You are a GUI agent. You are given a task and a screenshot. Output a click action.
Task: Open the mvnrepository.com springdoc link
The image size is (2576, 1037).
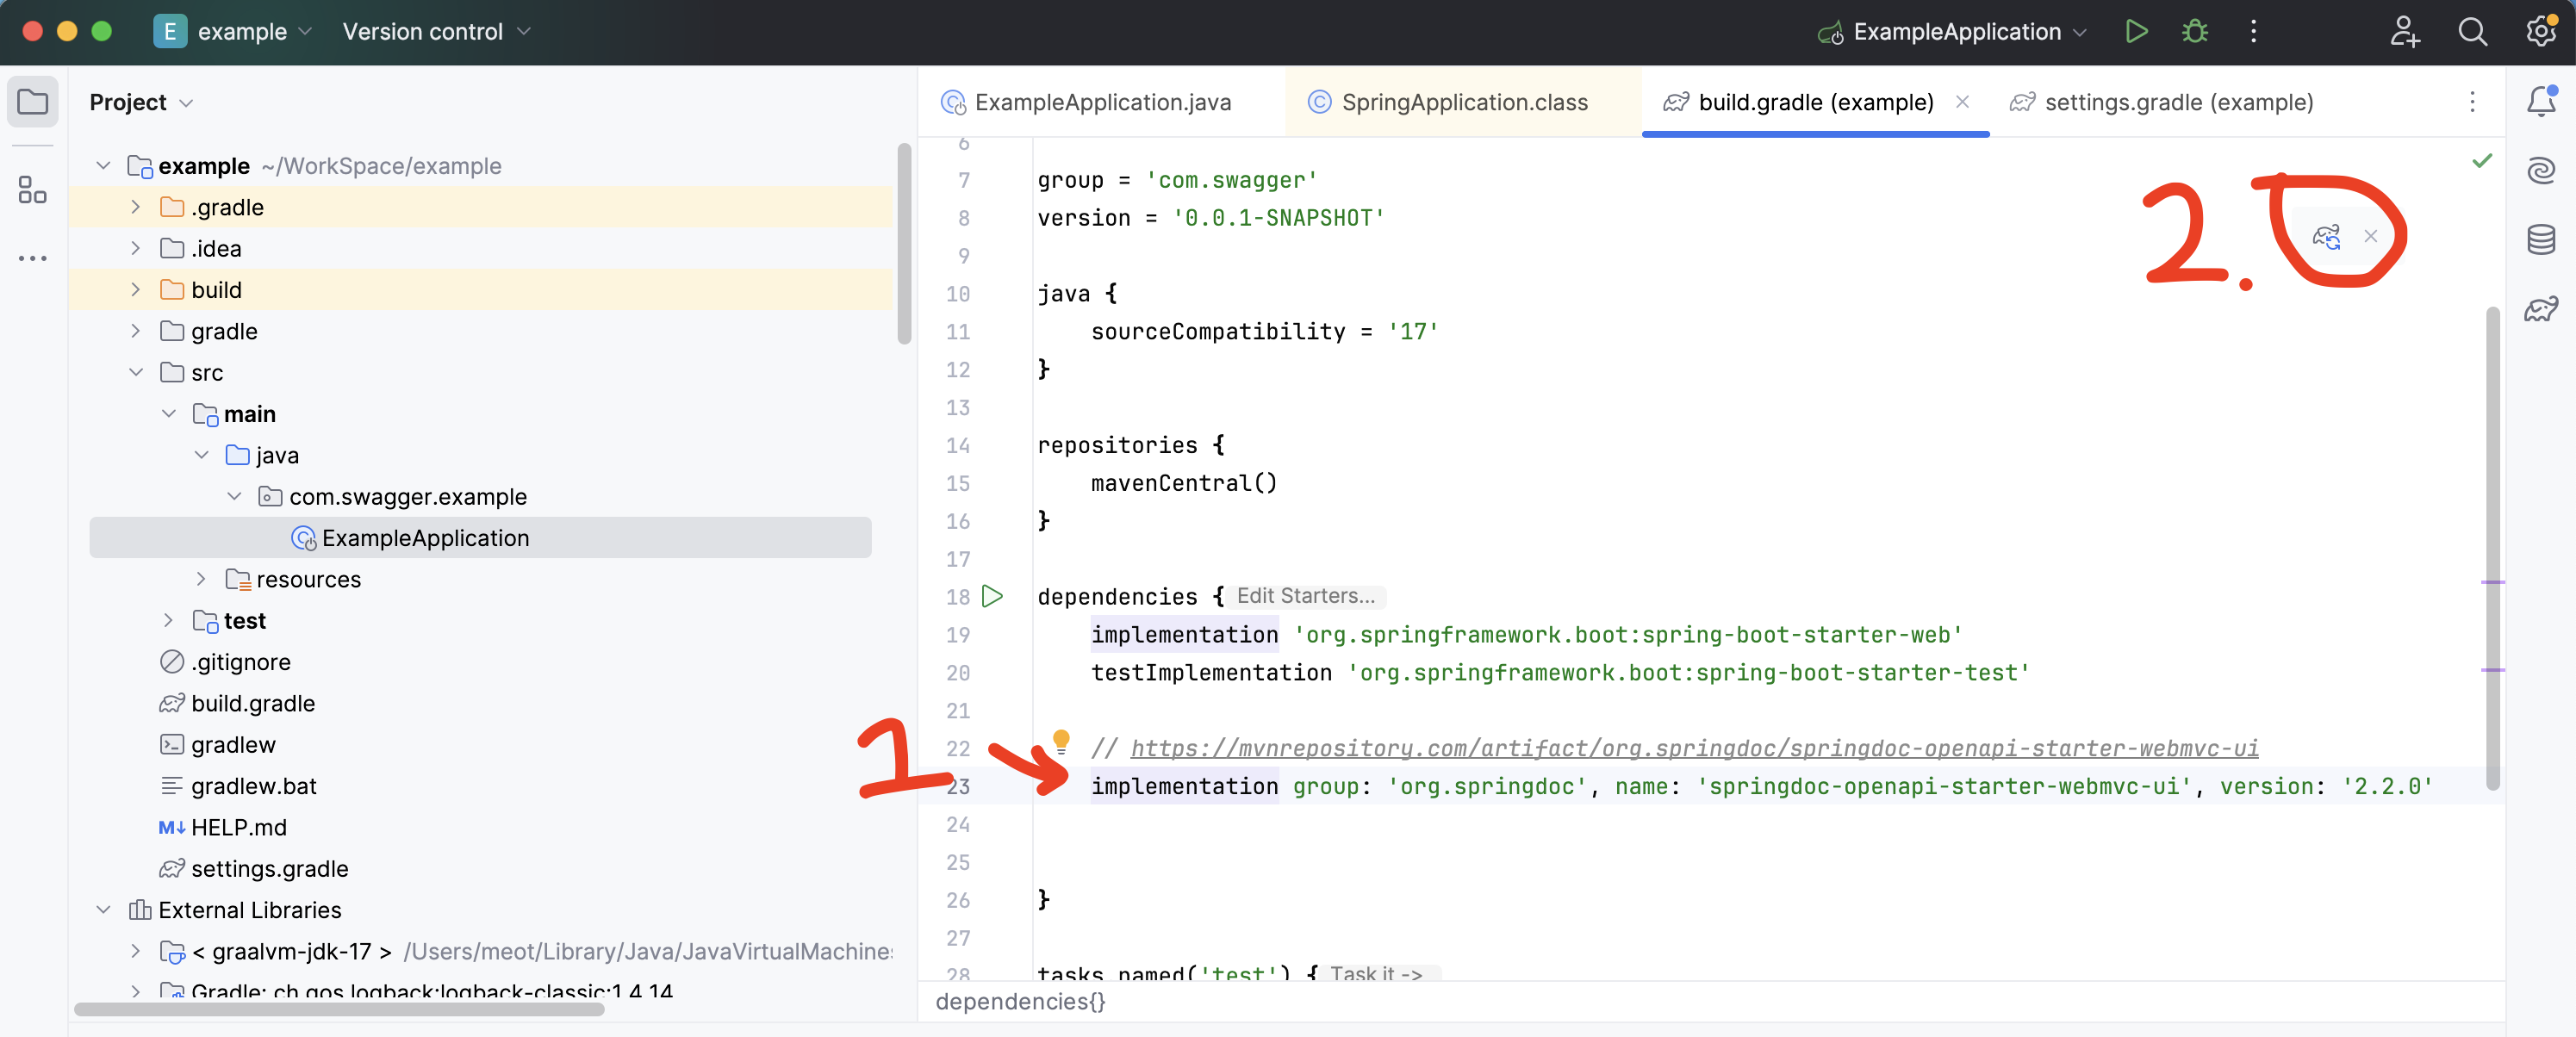pyautogui.click(x=1693, y=748)
